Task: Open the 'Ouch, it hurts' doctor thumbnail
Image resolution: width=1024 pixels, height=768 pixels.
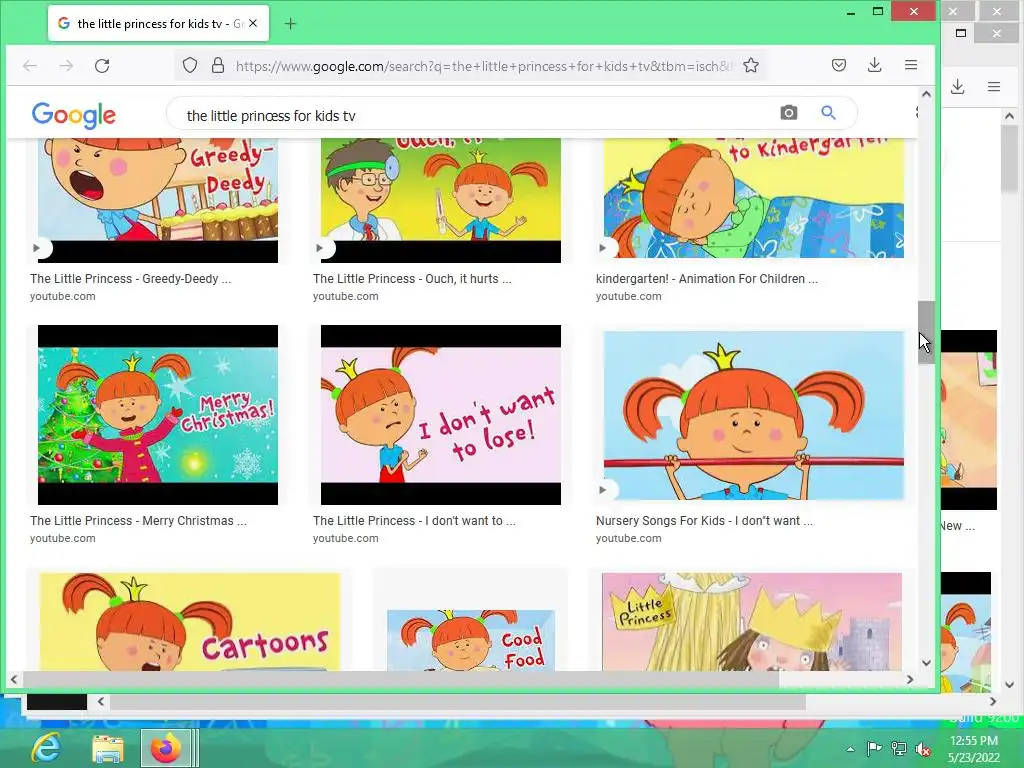Action: tap(441, 200)
